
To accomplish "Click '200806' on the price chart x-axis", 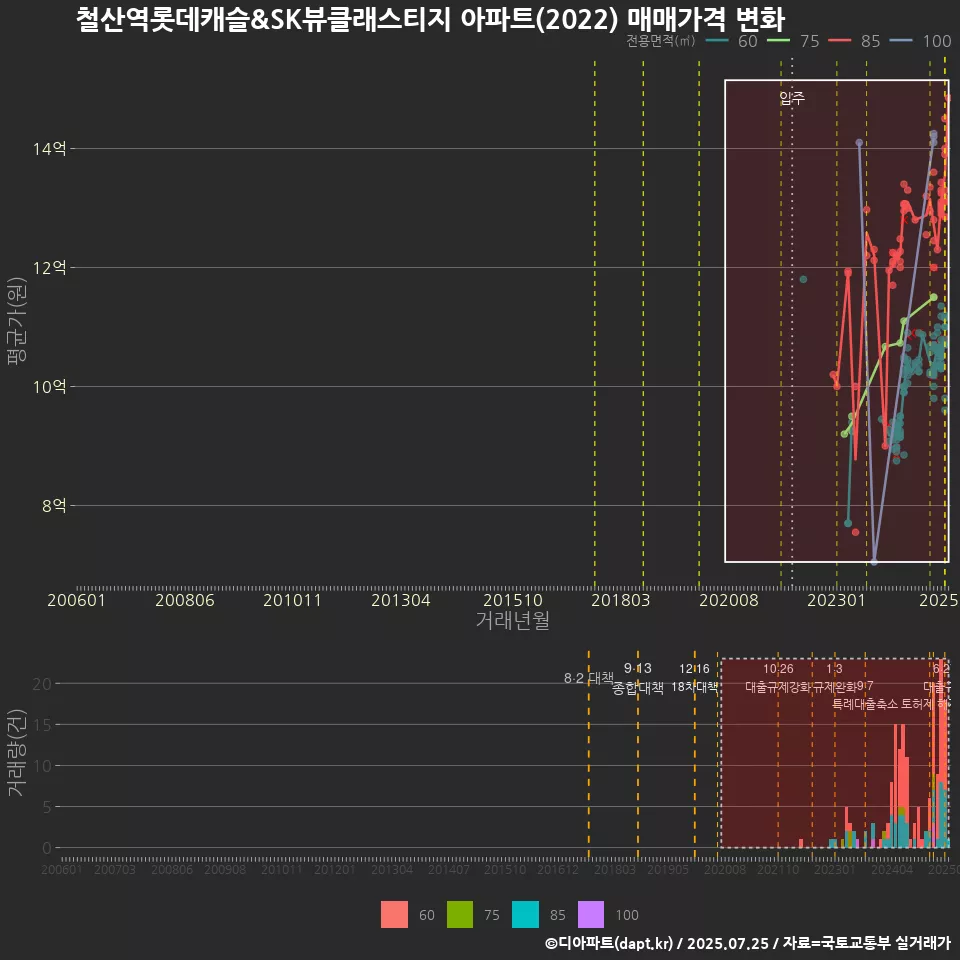I will tap(185, 600).
